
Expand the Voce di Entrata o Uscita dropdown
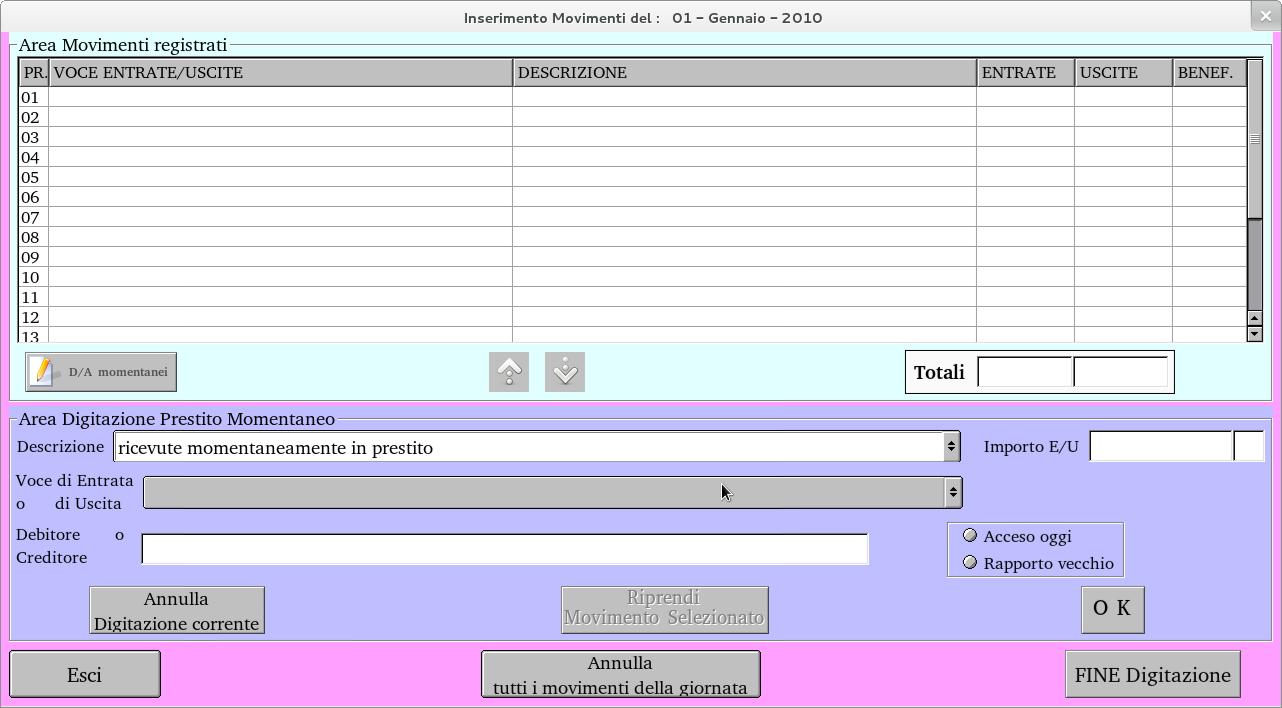(953, 492)
